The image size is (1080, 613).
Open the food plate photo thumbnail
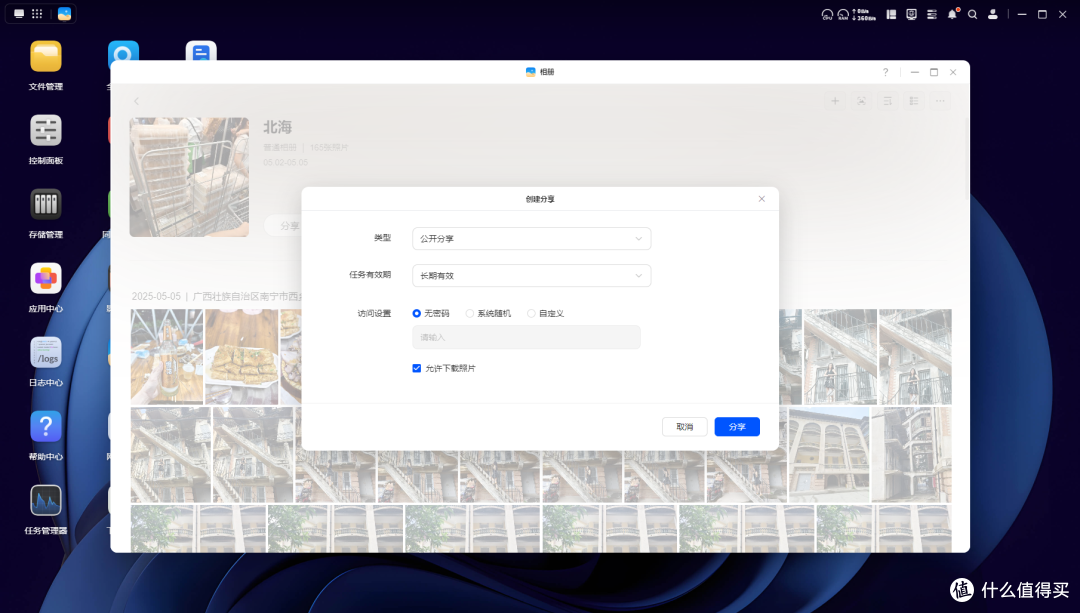pos(242,356)
